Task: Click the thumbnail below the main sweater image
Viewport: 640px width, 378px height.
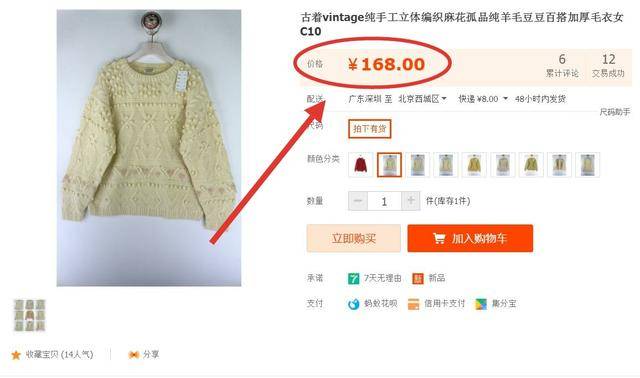Action: click(29, 315)
